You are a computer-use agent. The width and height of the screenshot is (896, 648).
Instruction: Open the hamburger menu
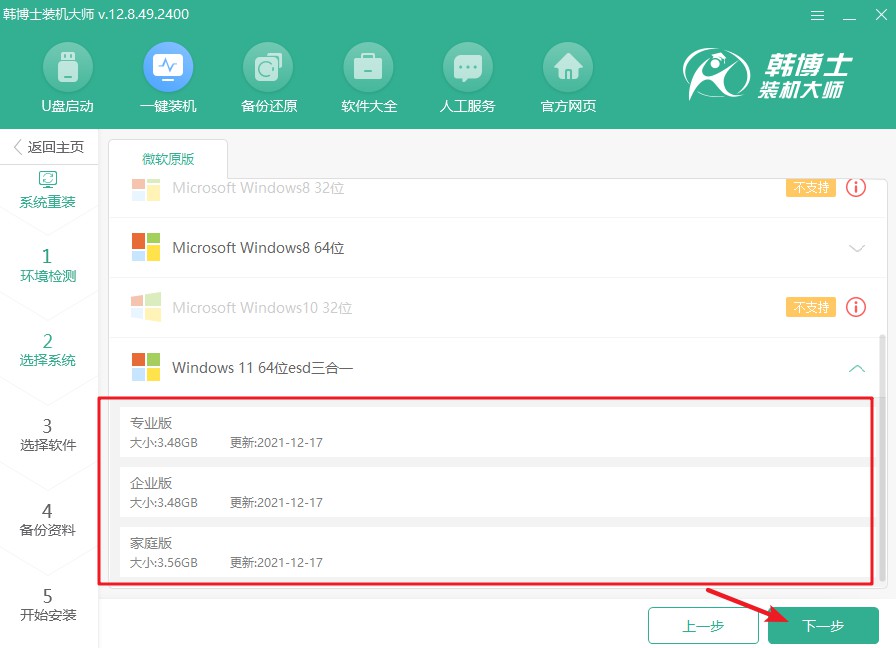(817, 15)
